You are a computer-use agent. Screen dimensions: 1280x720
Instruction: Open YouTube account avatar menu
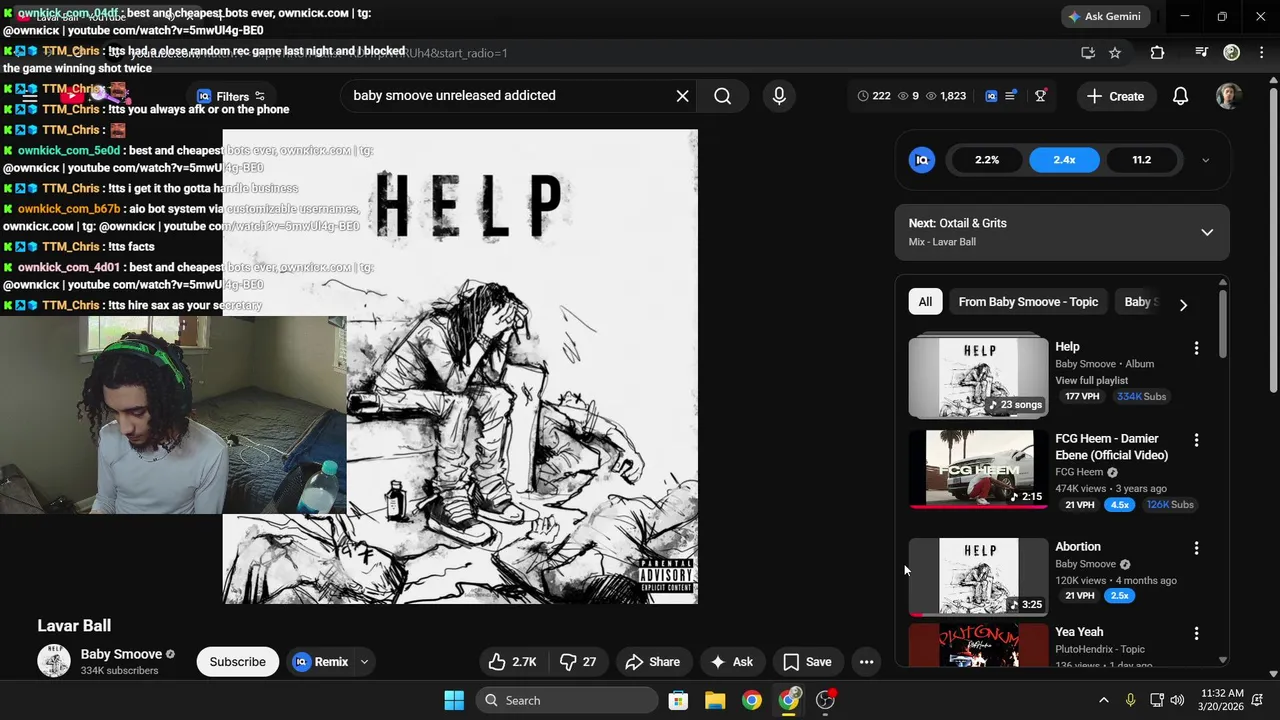[1229, 96]
